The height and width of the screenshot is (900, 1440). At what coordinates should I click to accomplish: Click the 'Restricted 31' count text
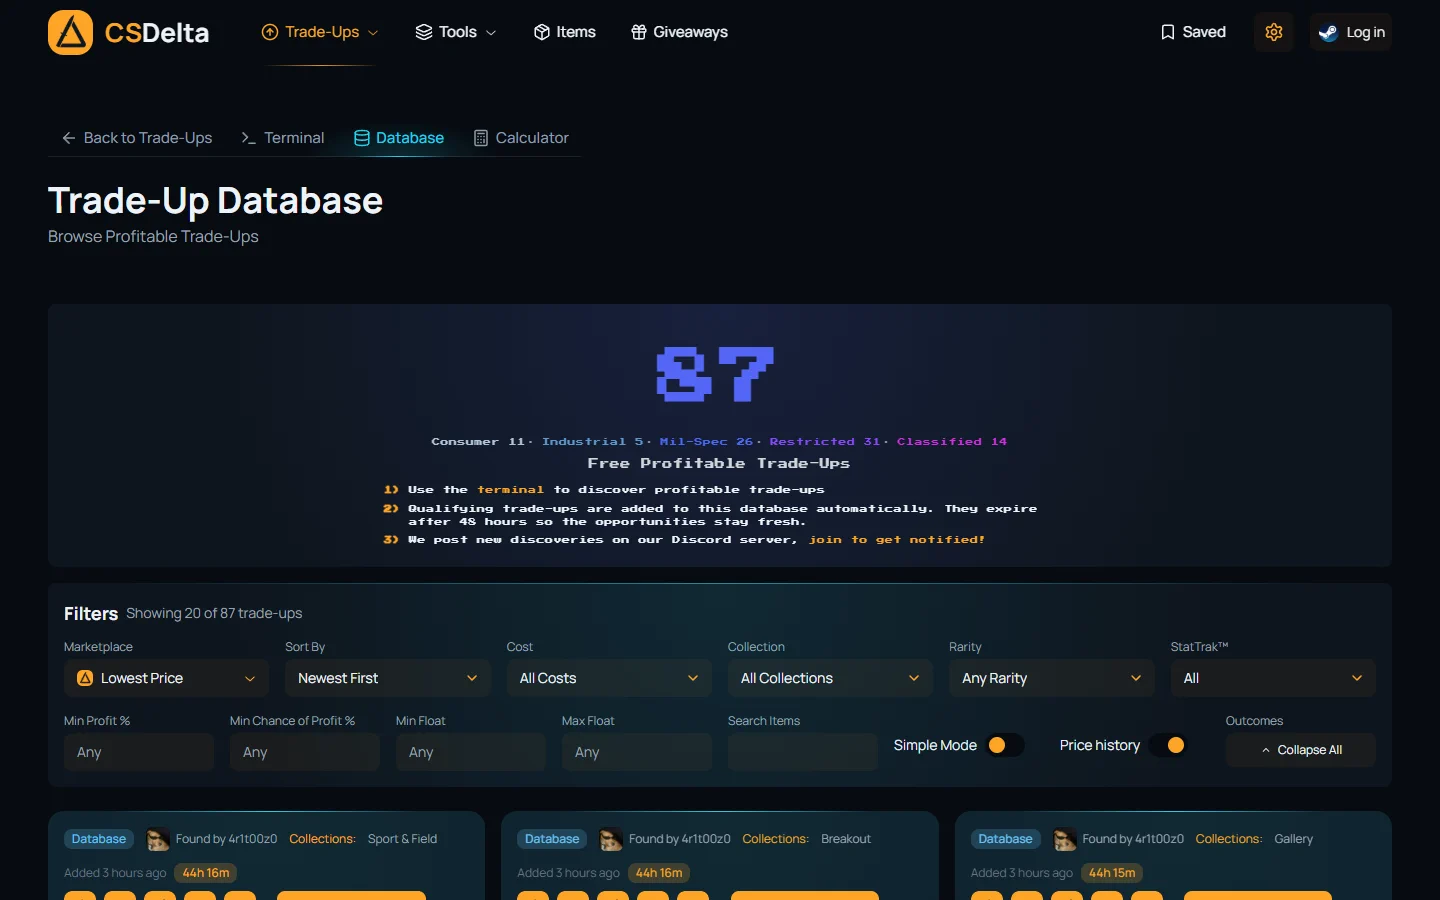825,442
